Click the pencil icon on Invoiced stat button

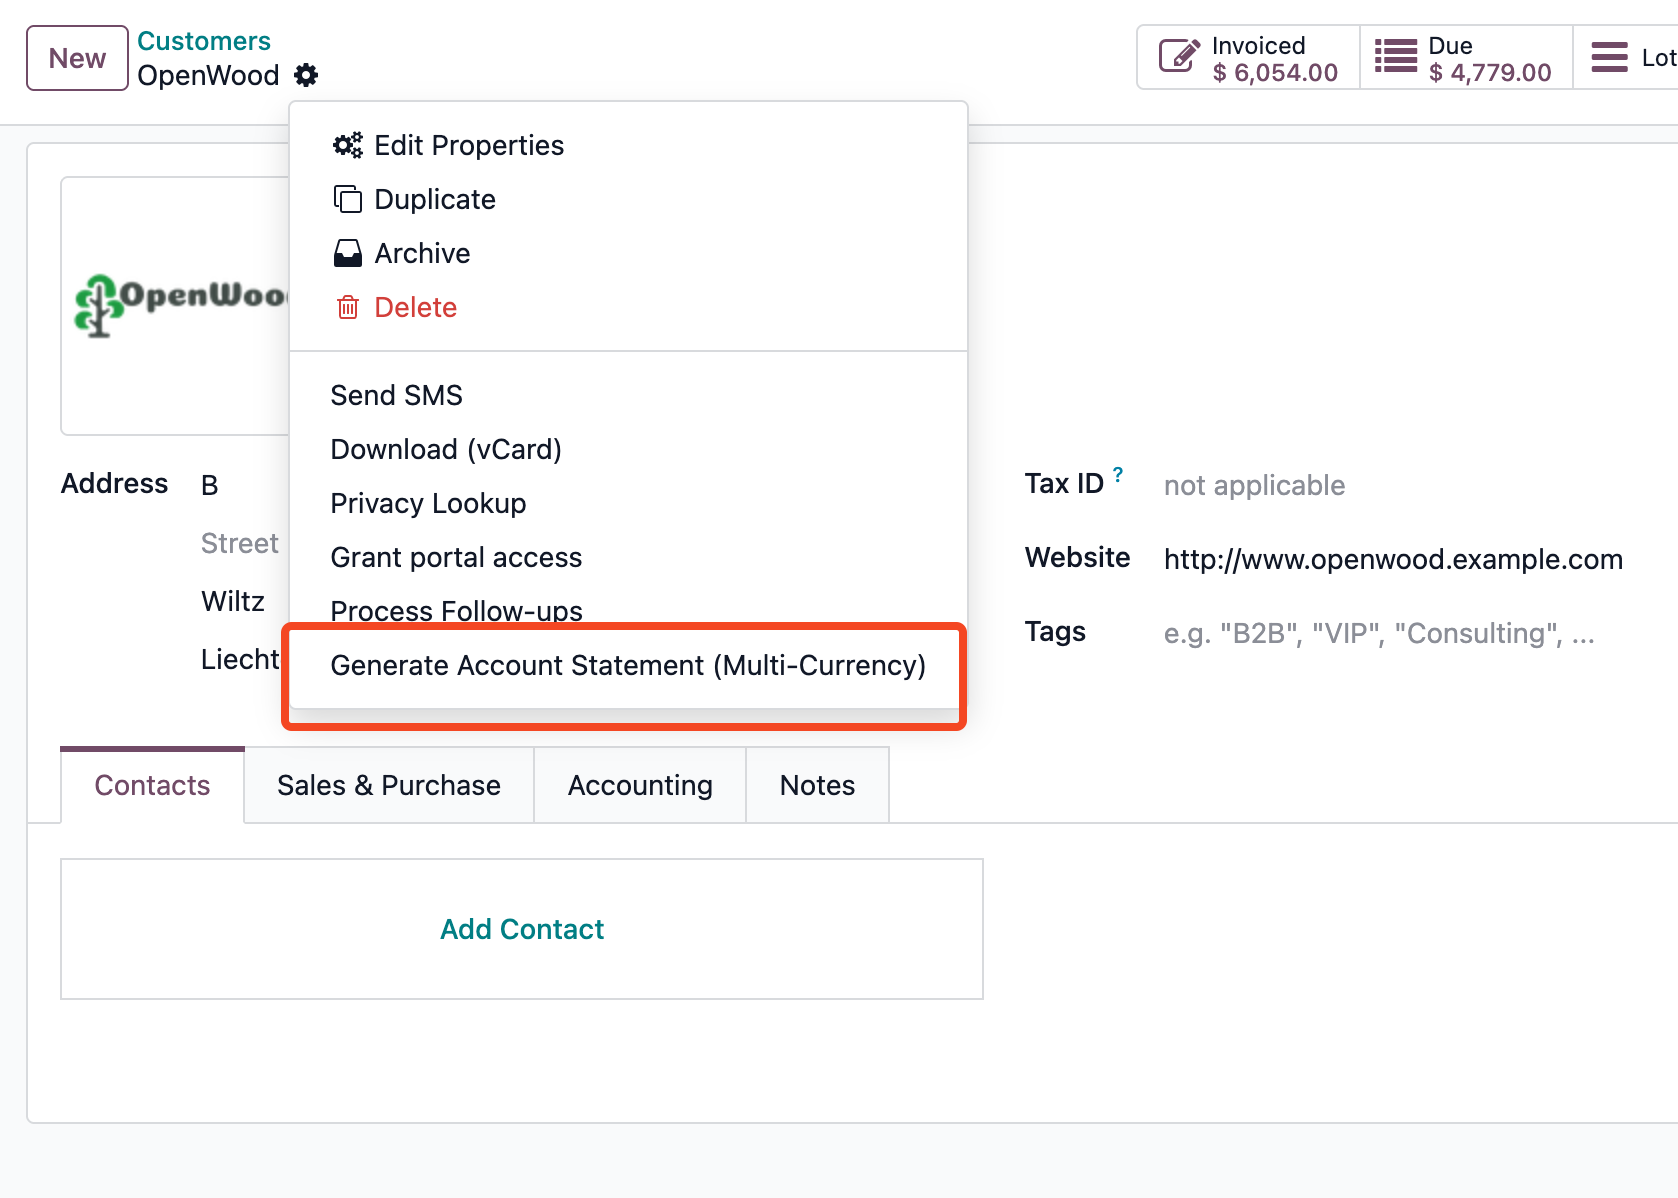point(1179,56)
